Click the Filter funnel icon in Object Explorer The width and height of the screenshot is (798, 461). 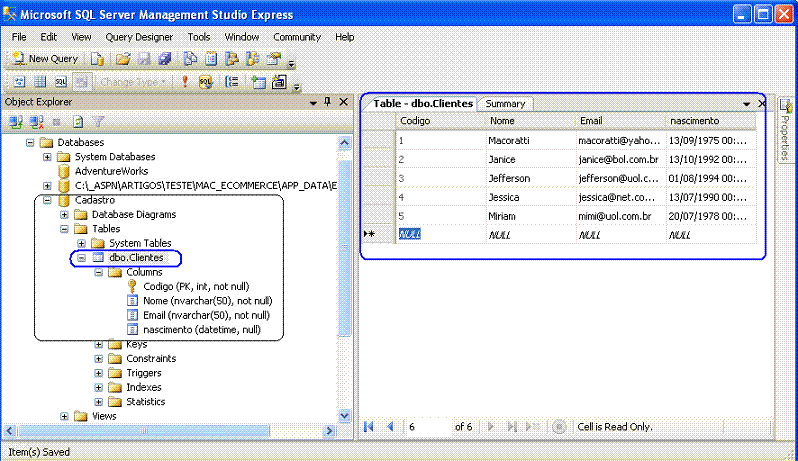[98, 122]
